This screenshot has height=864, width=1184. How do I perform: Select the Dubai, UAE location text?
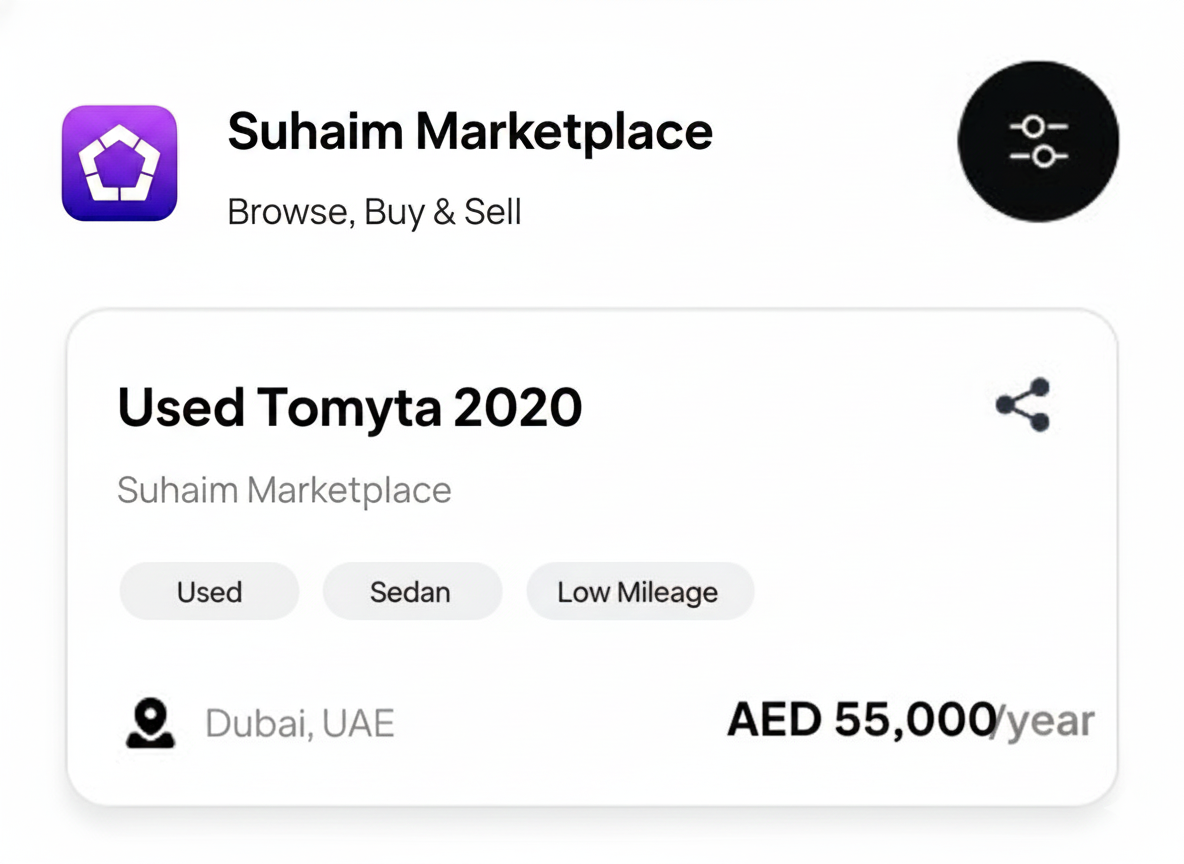click(x=300, y=723)
